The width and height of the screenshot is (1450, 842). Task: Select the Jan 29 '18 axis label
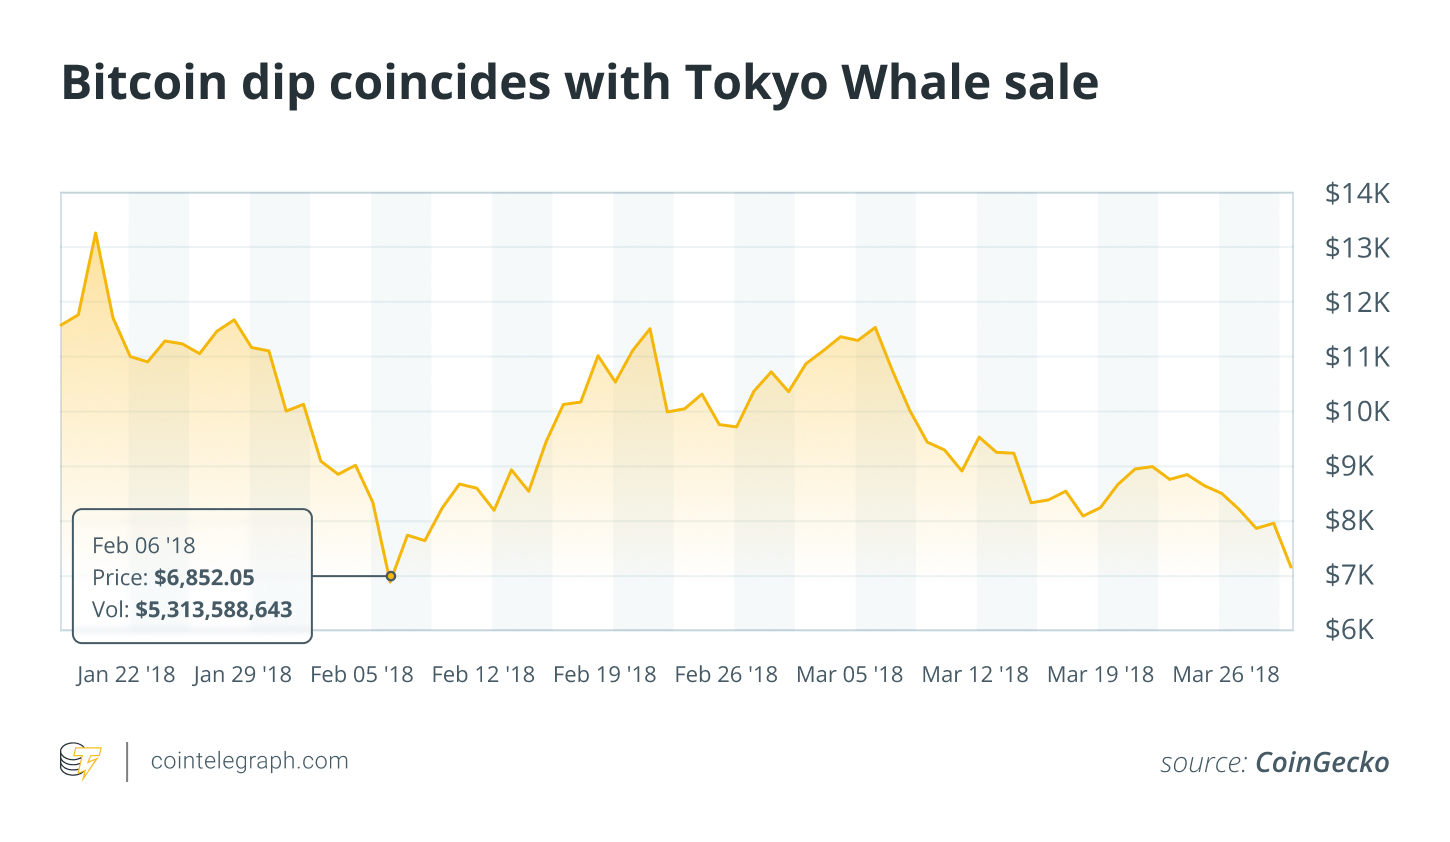(243, 675)
